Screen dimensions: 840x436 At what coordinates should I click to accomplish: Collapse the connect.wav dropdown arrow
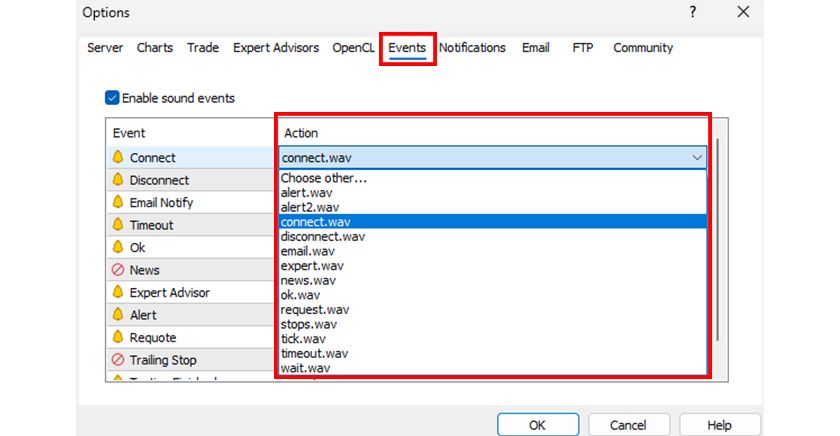(696, 157)
